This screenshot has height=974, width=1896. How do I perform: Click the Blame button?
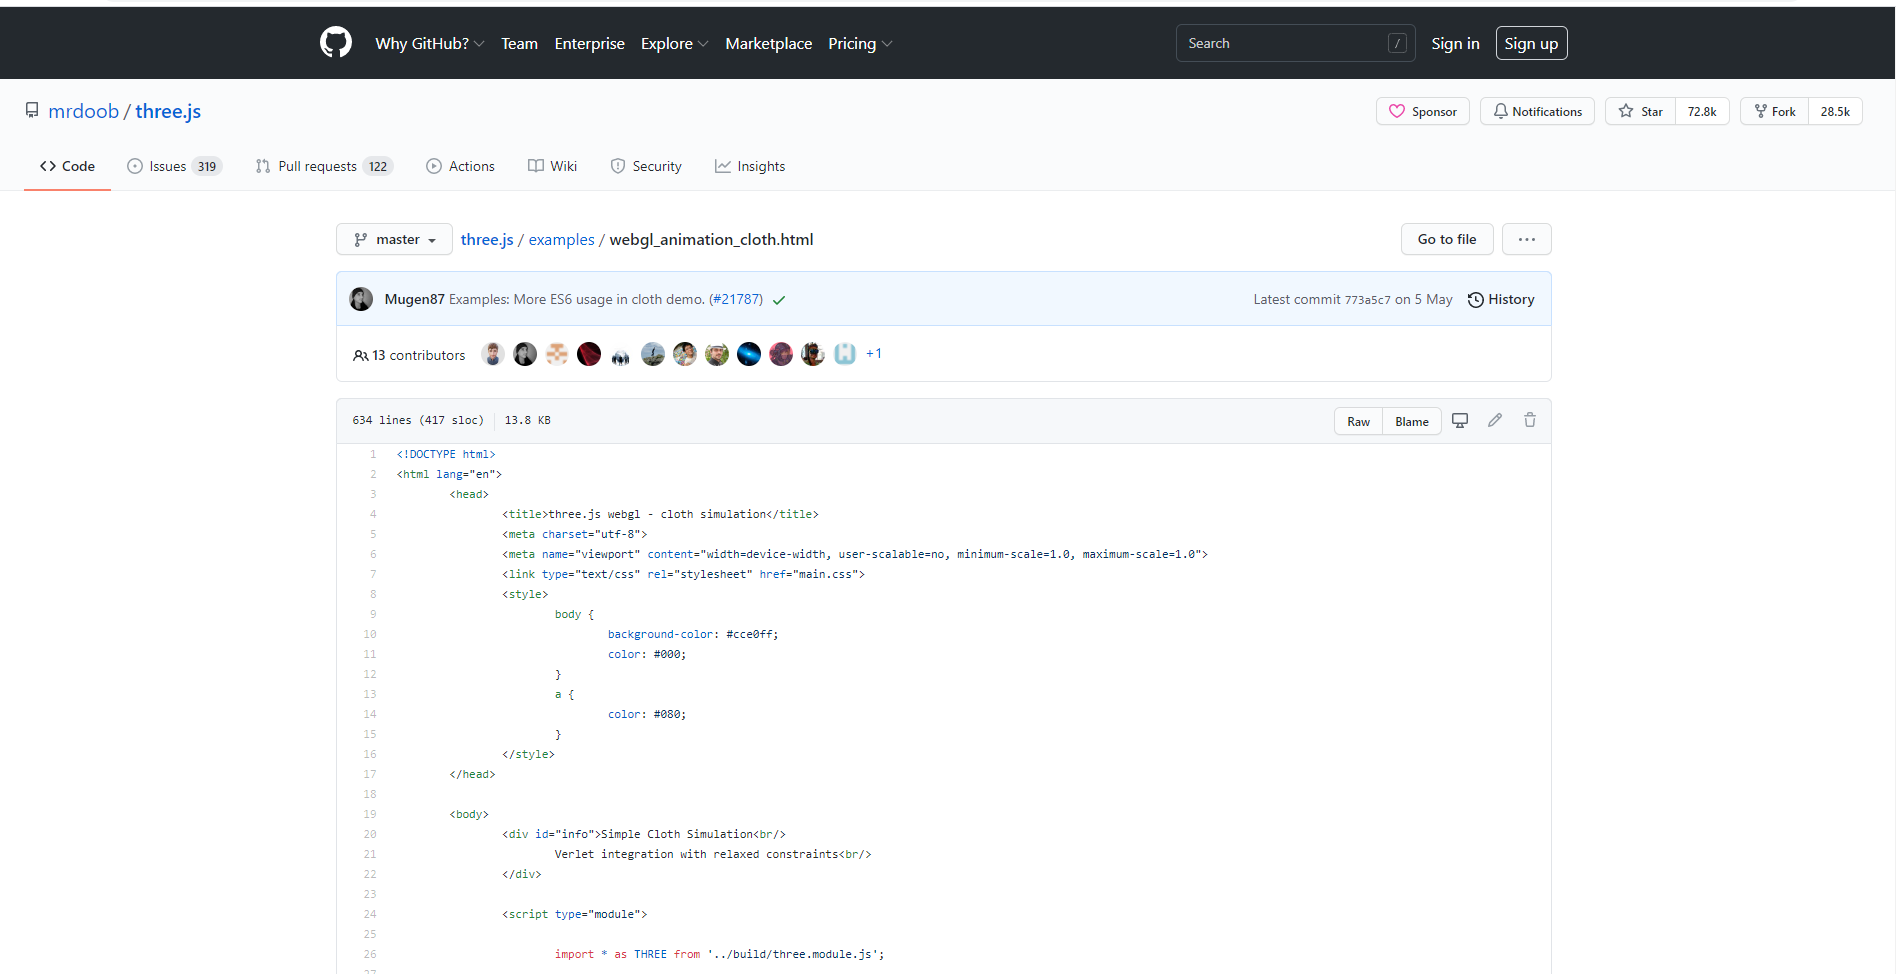(x=1412, y=421)
